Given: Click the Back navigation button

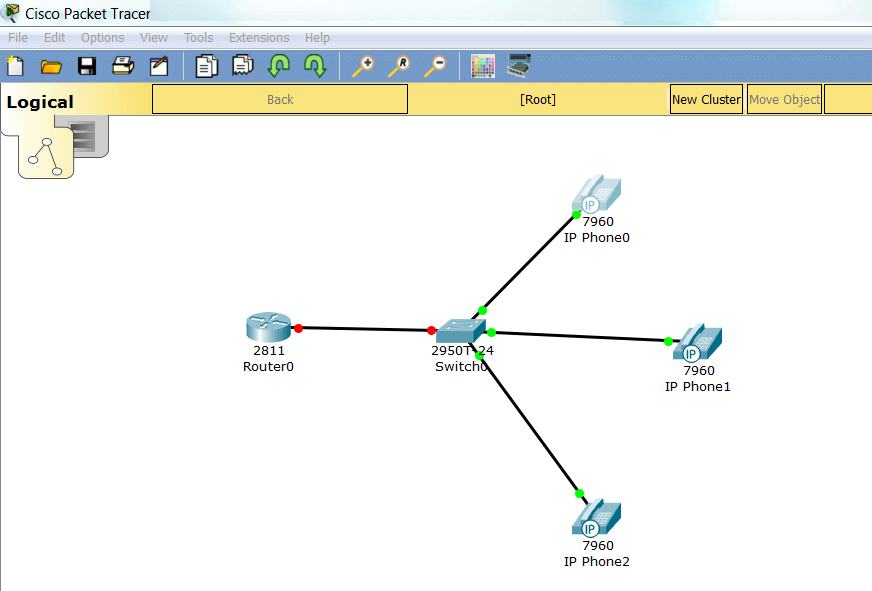Looking at the screenshot, I should tap(280, 99).
